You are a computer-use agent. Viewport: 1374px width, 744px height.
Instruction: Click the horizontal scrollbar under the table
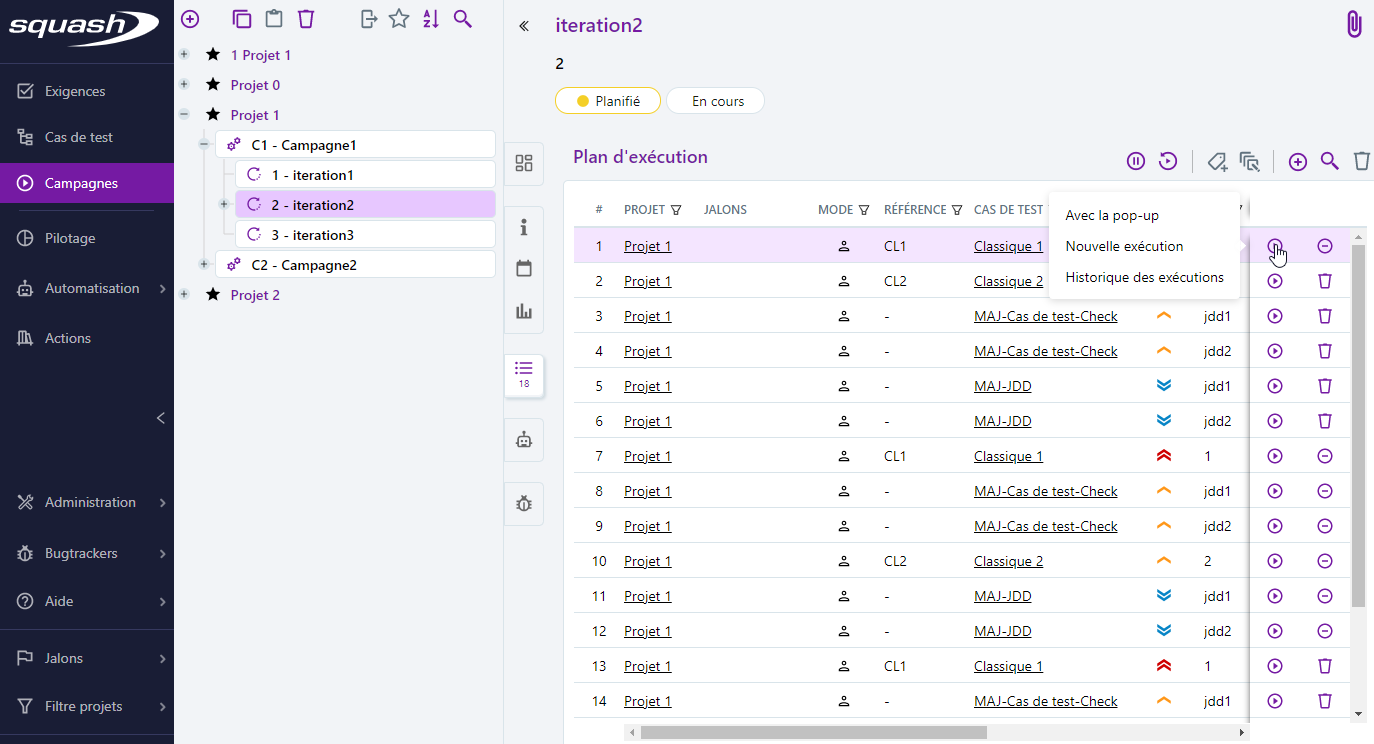[x=813, y=732]
